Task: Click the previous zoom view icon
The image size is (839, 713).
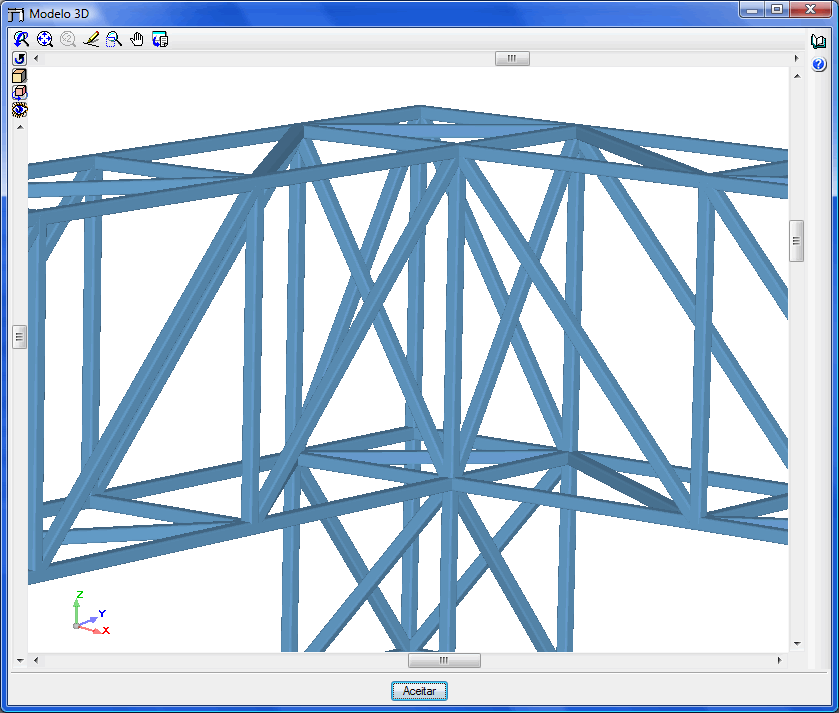Action: coord(21,39)
